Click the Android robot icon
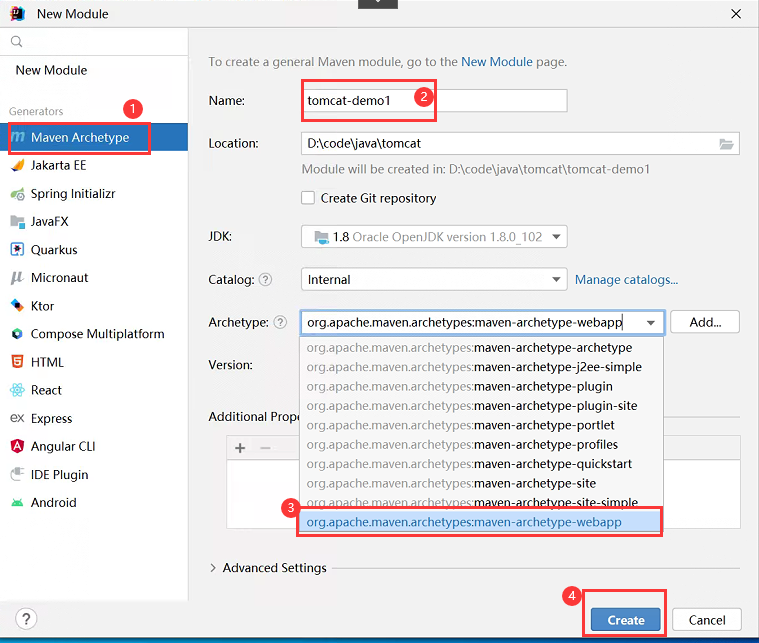The width and height of the screenshot is (759, 643). (x=17, y=503)
